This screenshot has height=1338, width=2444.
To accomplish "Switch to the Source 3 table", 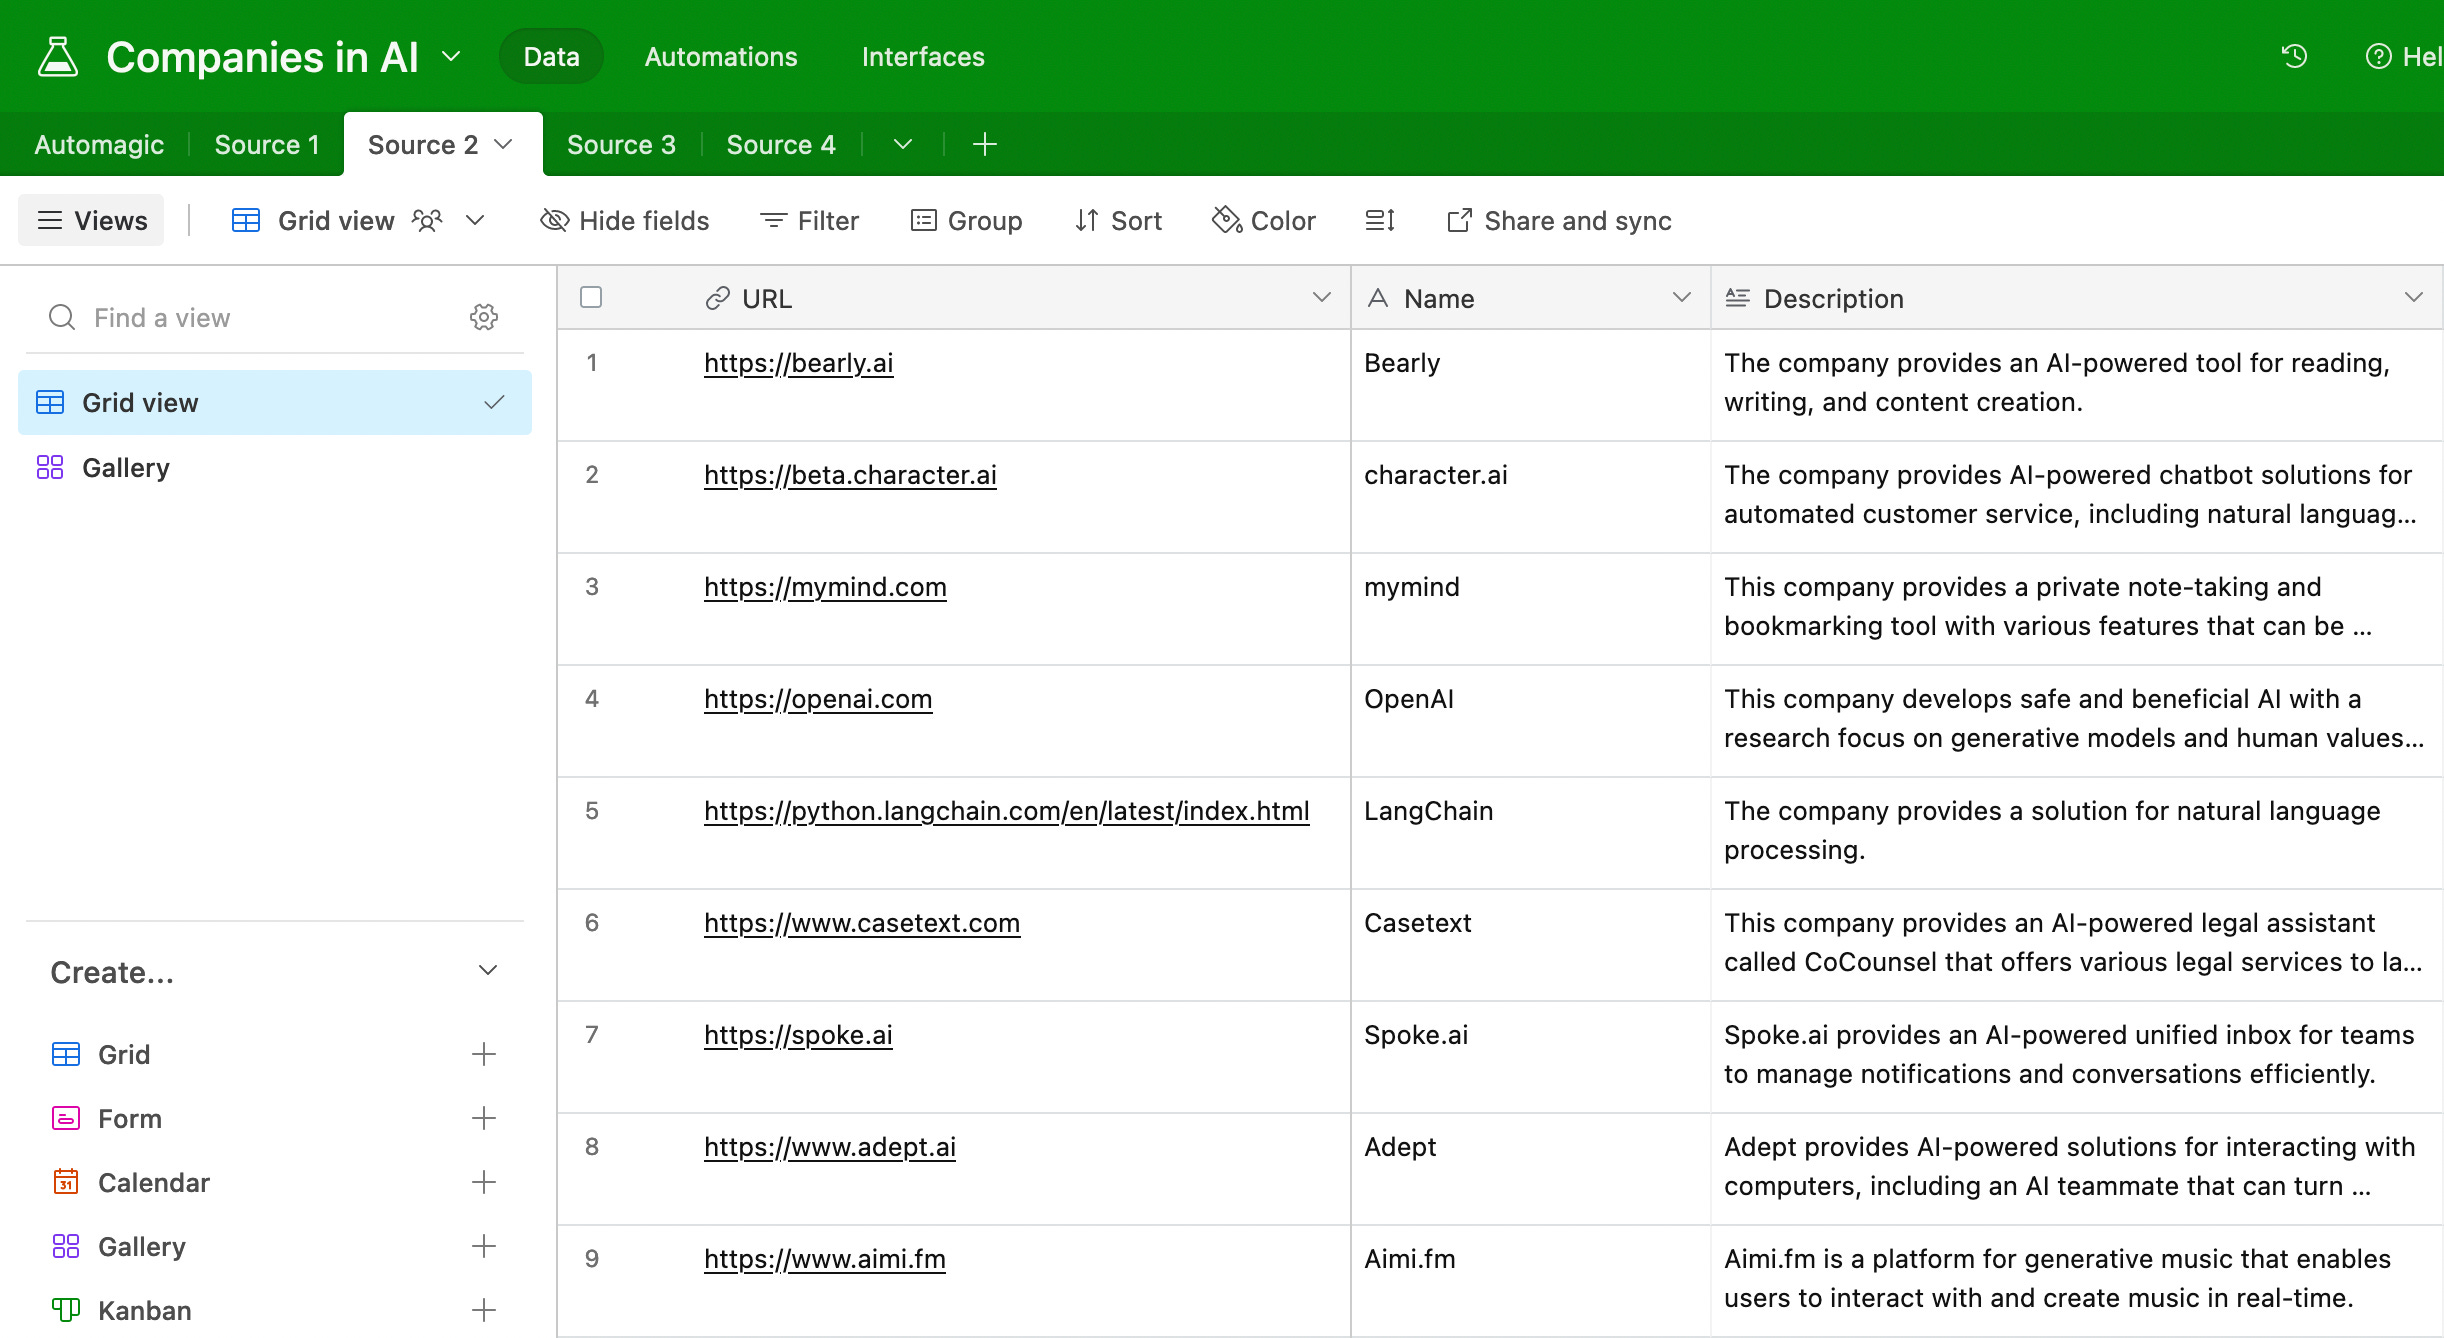I will [x=621, y=144].
